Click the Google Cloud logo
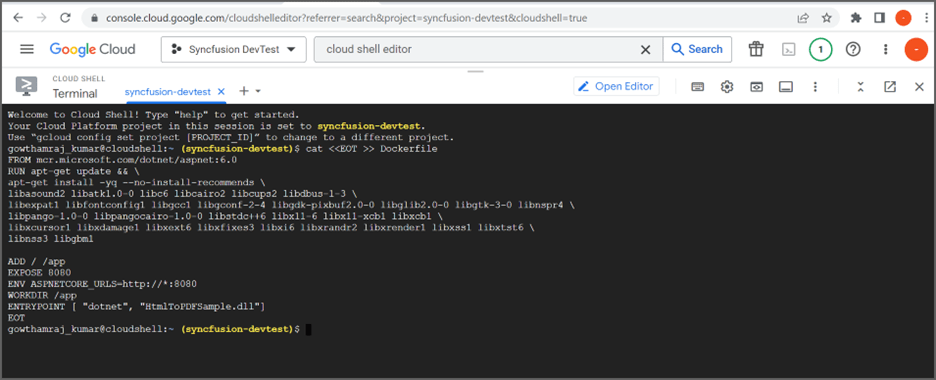Viewport: 936px width, 380px height. 93,50
